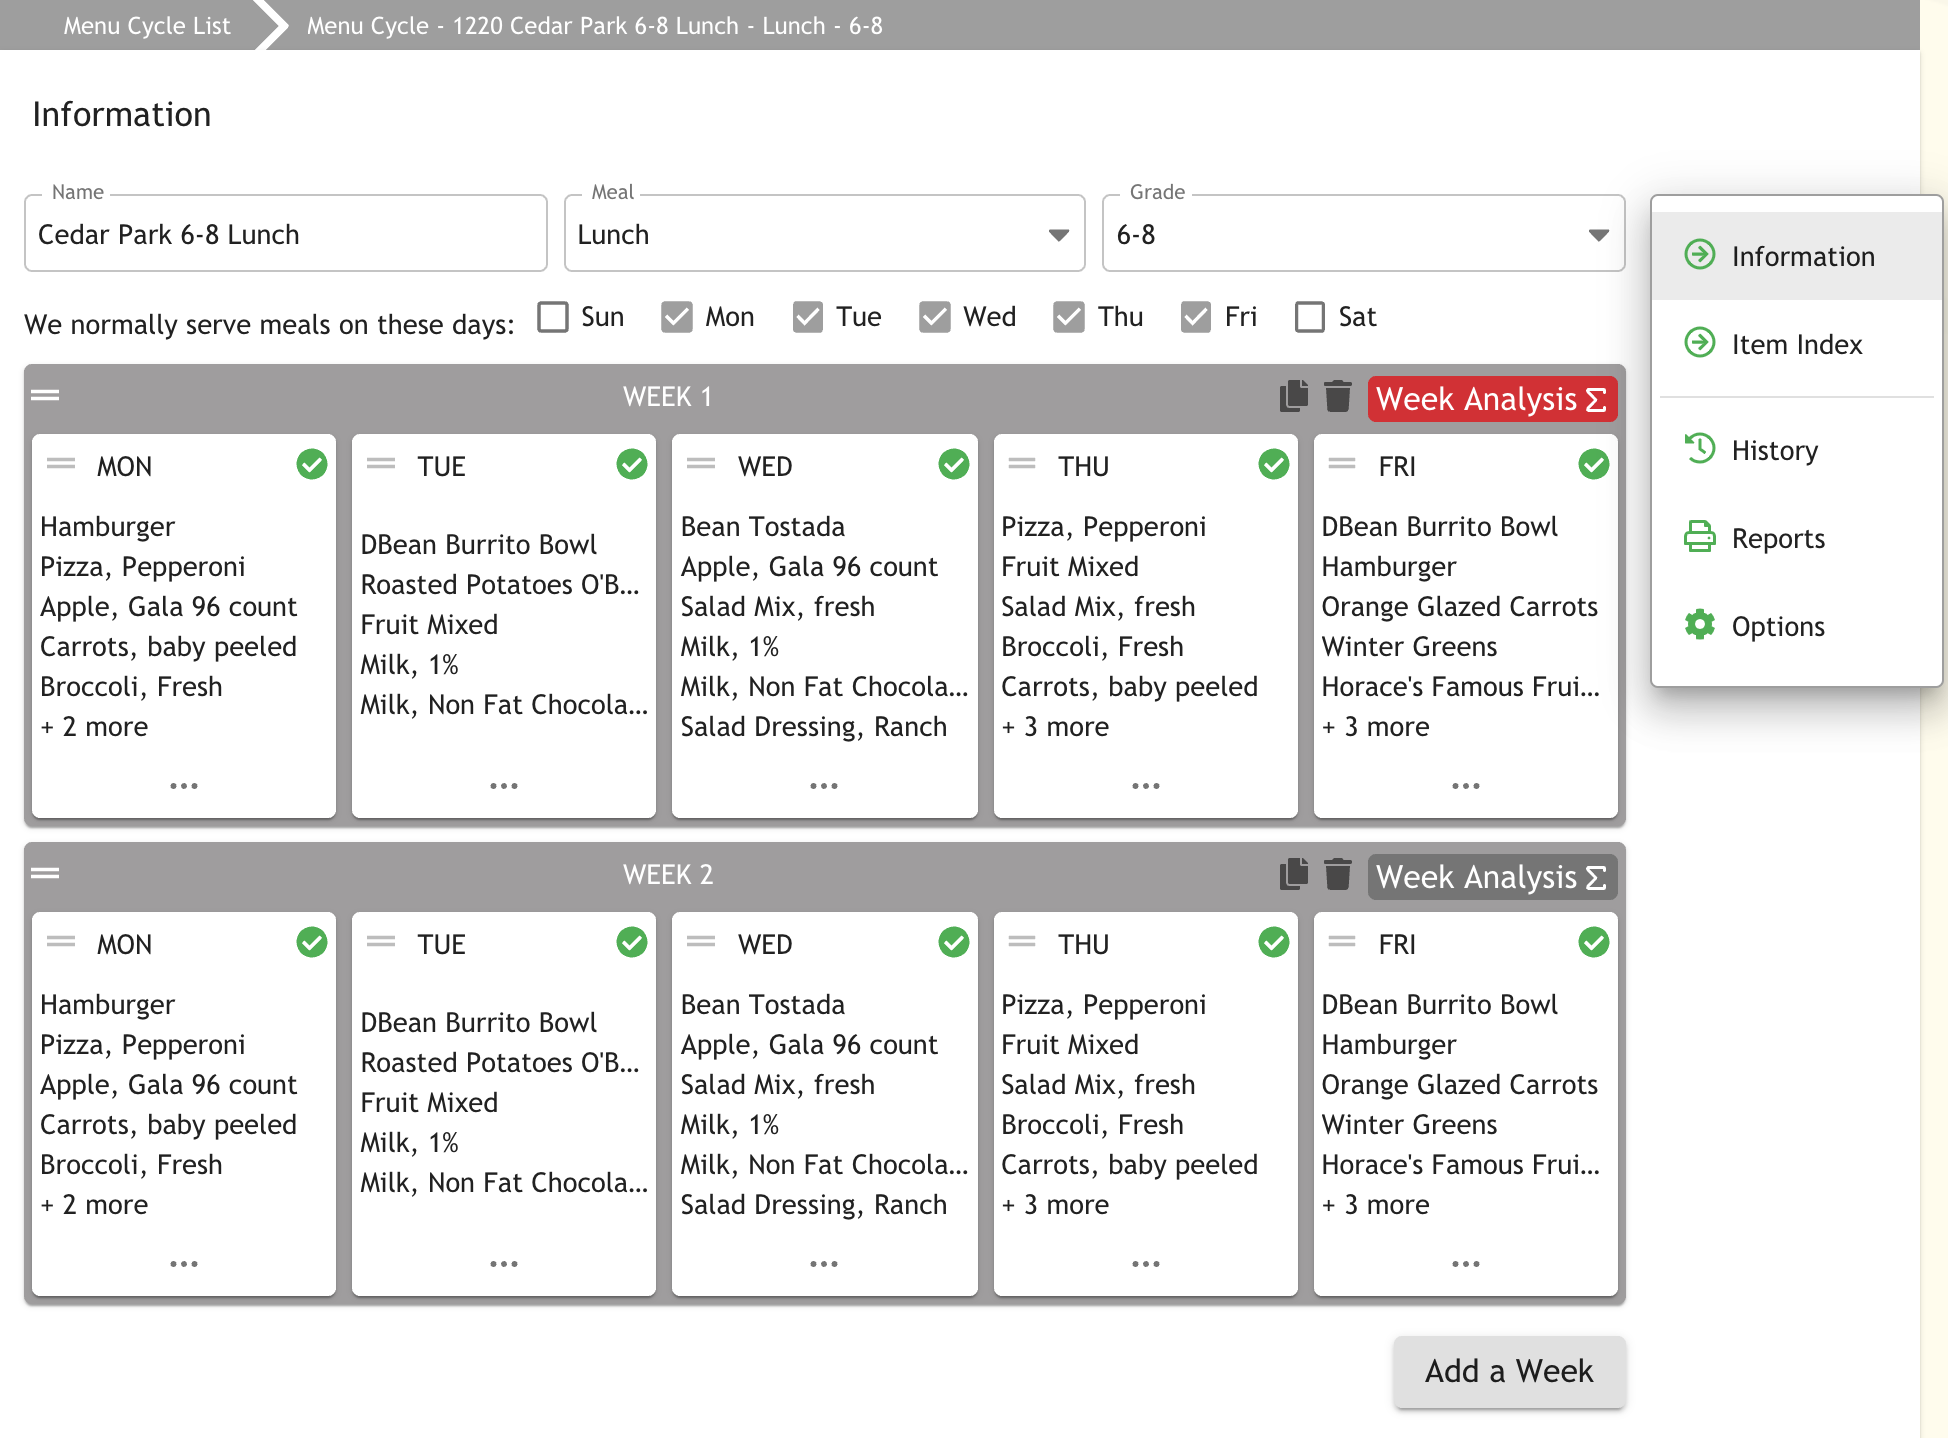Click the Options gear icon
1948x1438 pixels.
pyautogui.click(x=1699, y=625)
